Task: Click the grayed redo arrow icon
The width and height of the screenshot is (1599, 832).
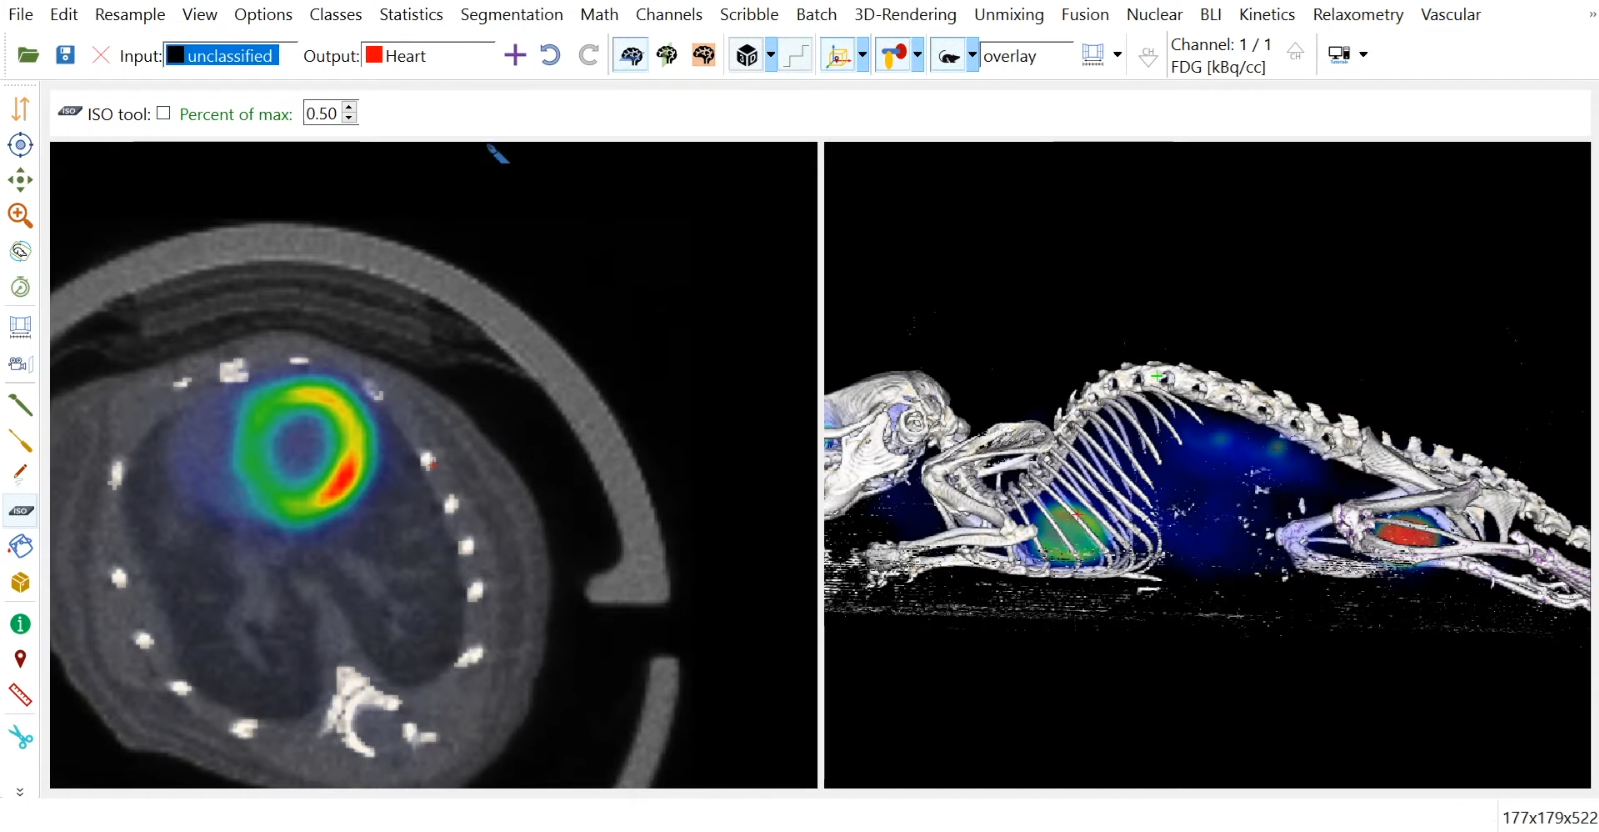Action: 589,55
